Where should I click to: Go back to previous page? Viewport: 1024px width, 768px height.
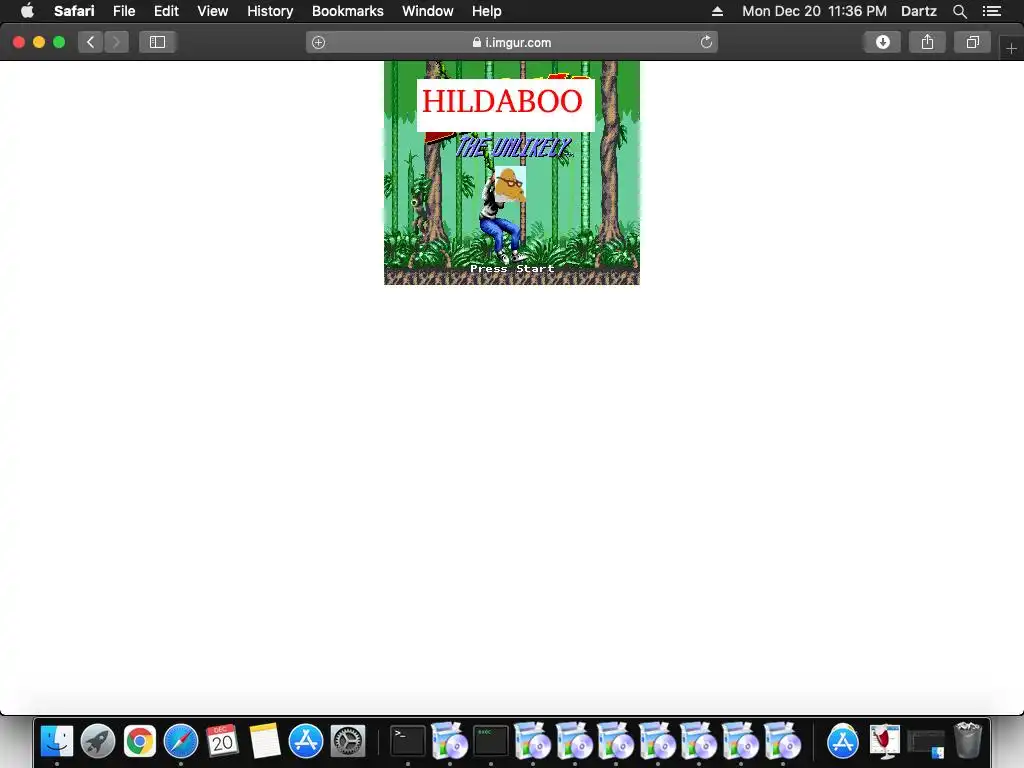click(91, 42)
